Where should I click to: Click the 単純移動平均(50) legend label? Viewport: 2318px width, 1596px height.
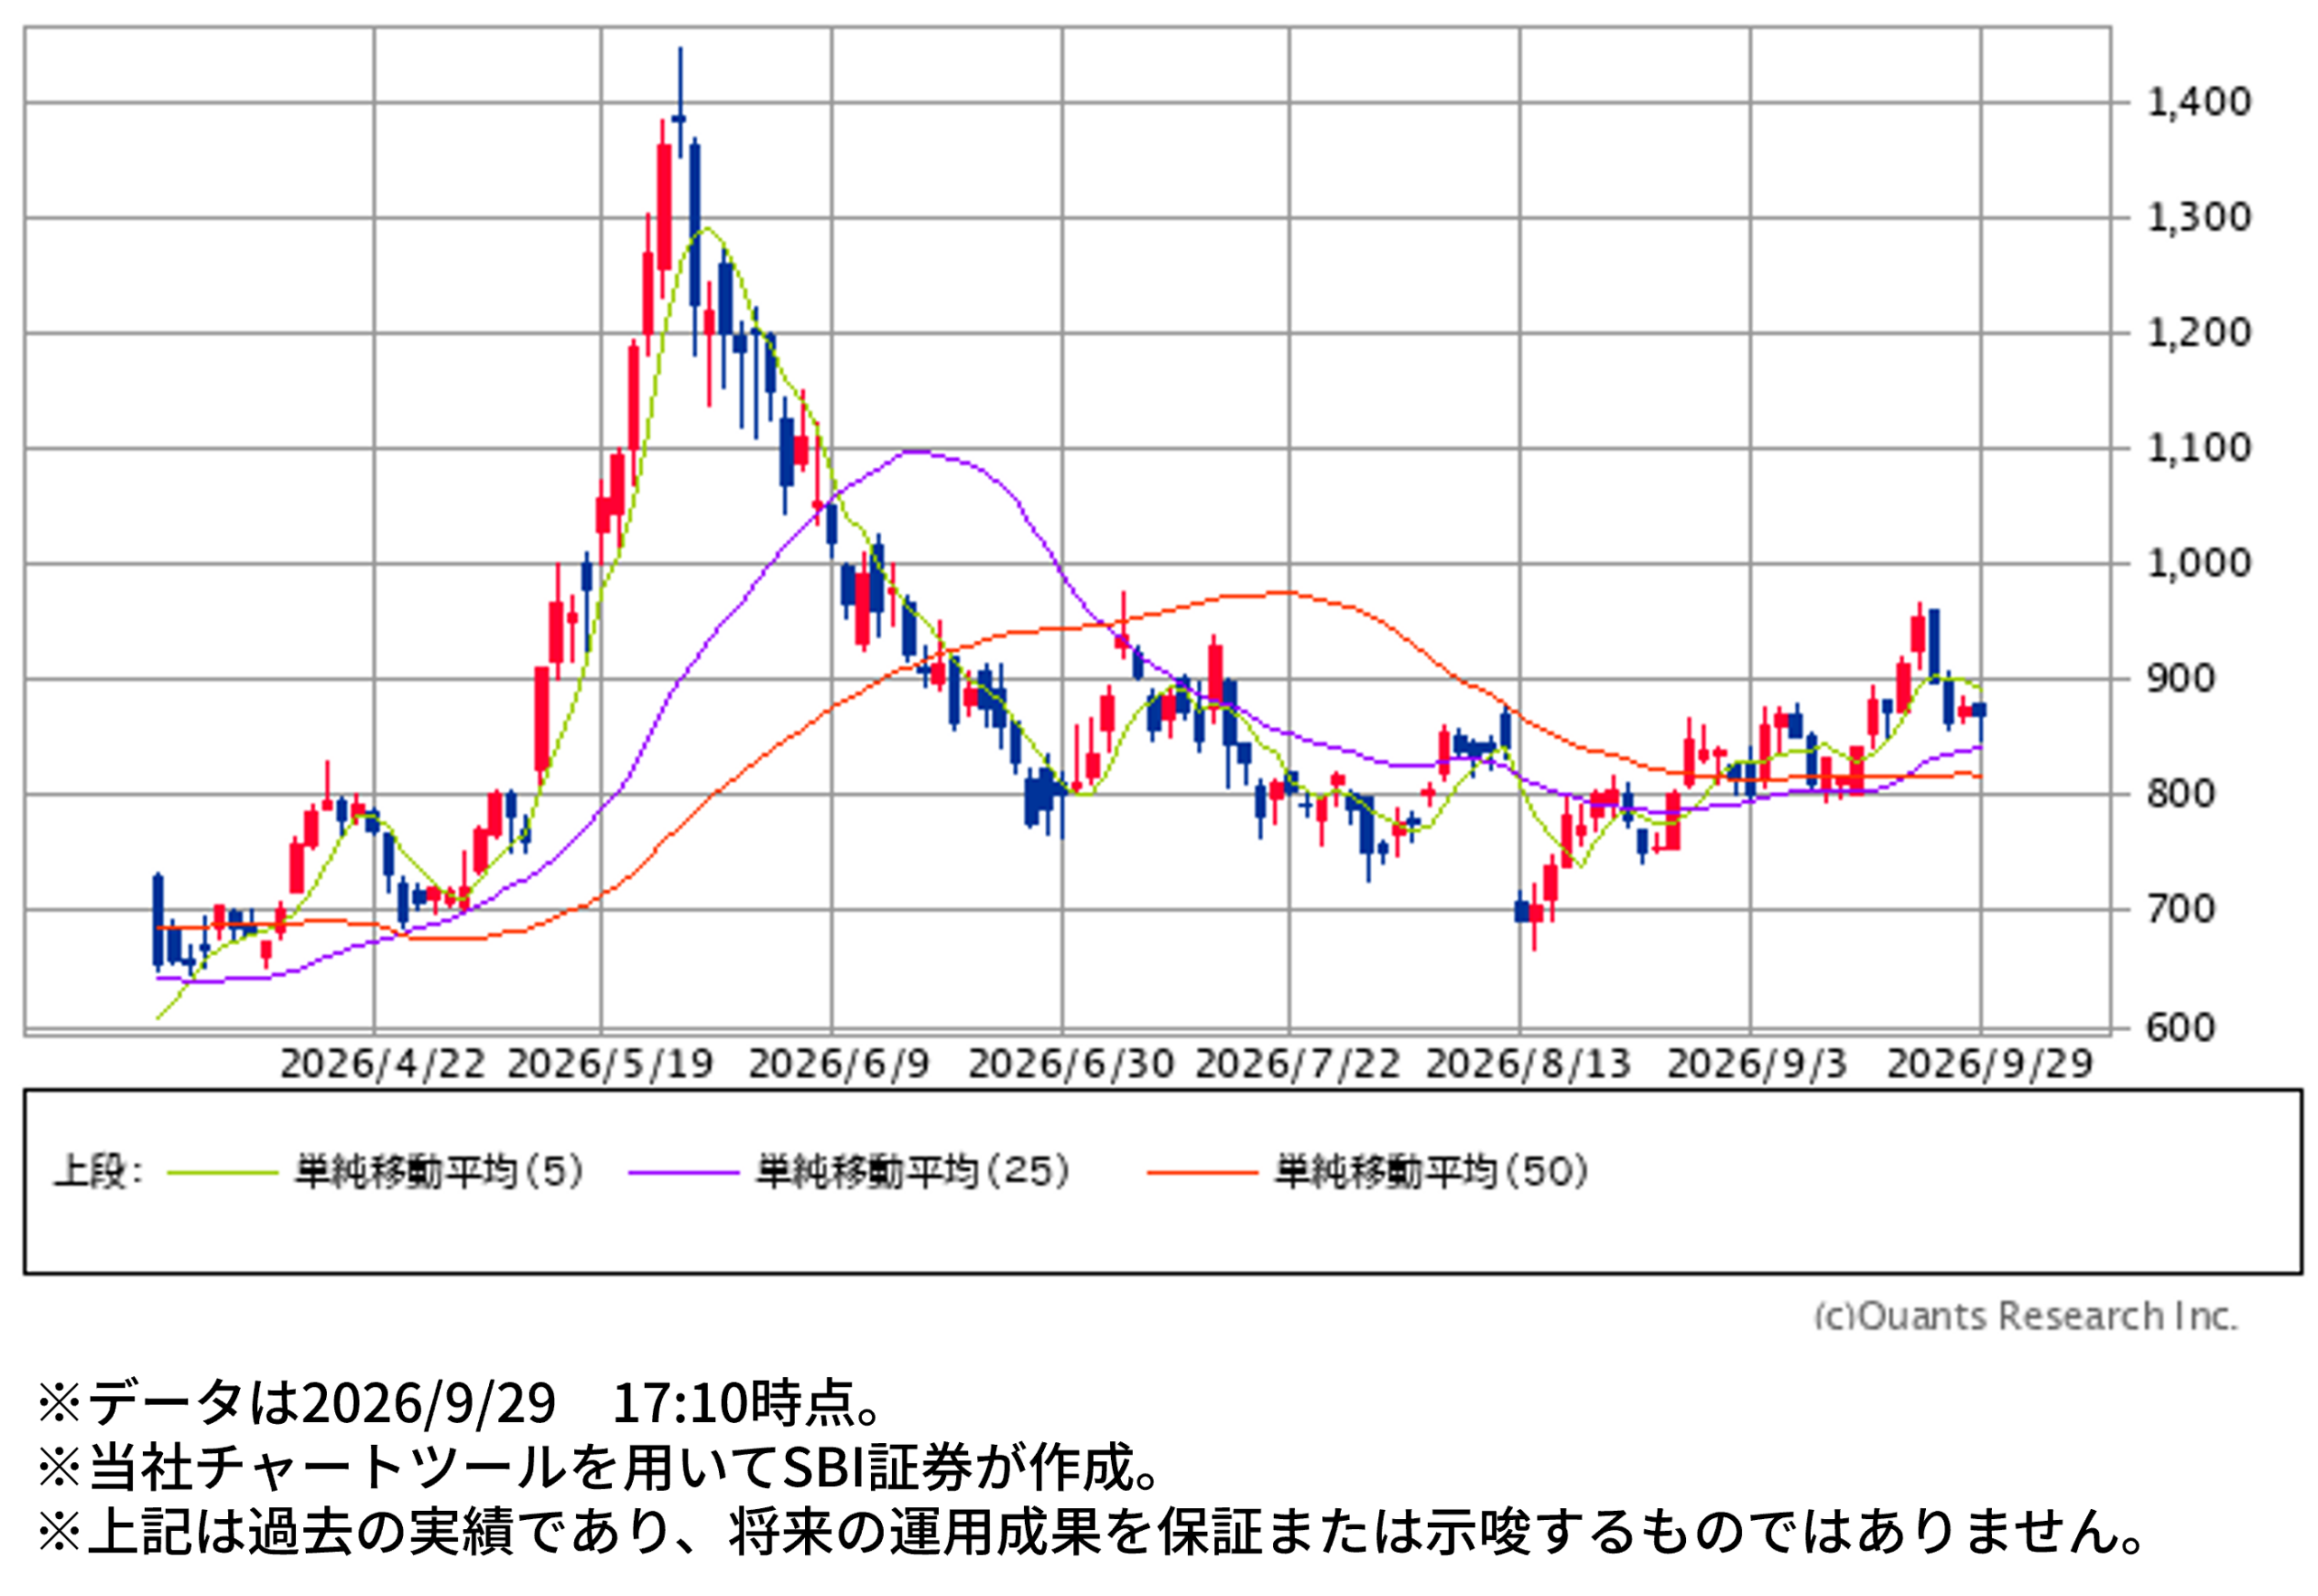click(x=1432, y=1172)
